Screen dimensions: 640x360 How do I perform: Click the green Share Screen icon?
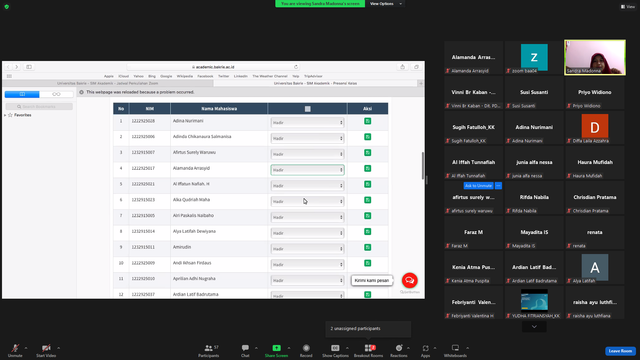[276, 348]
